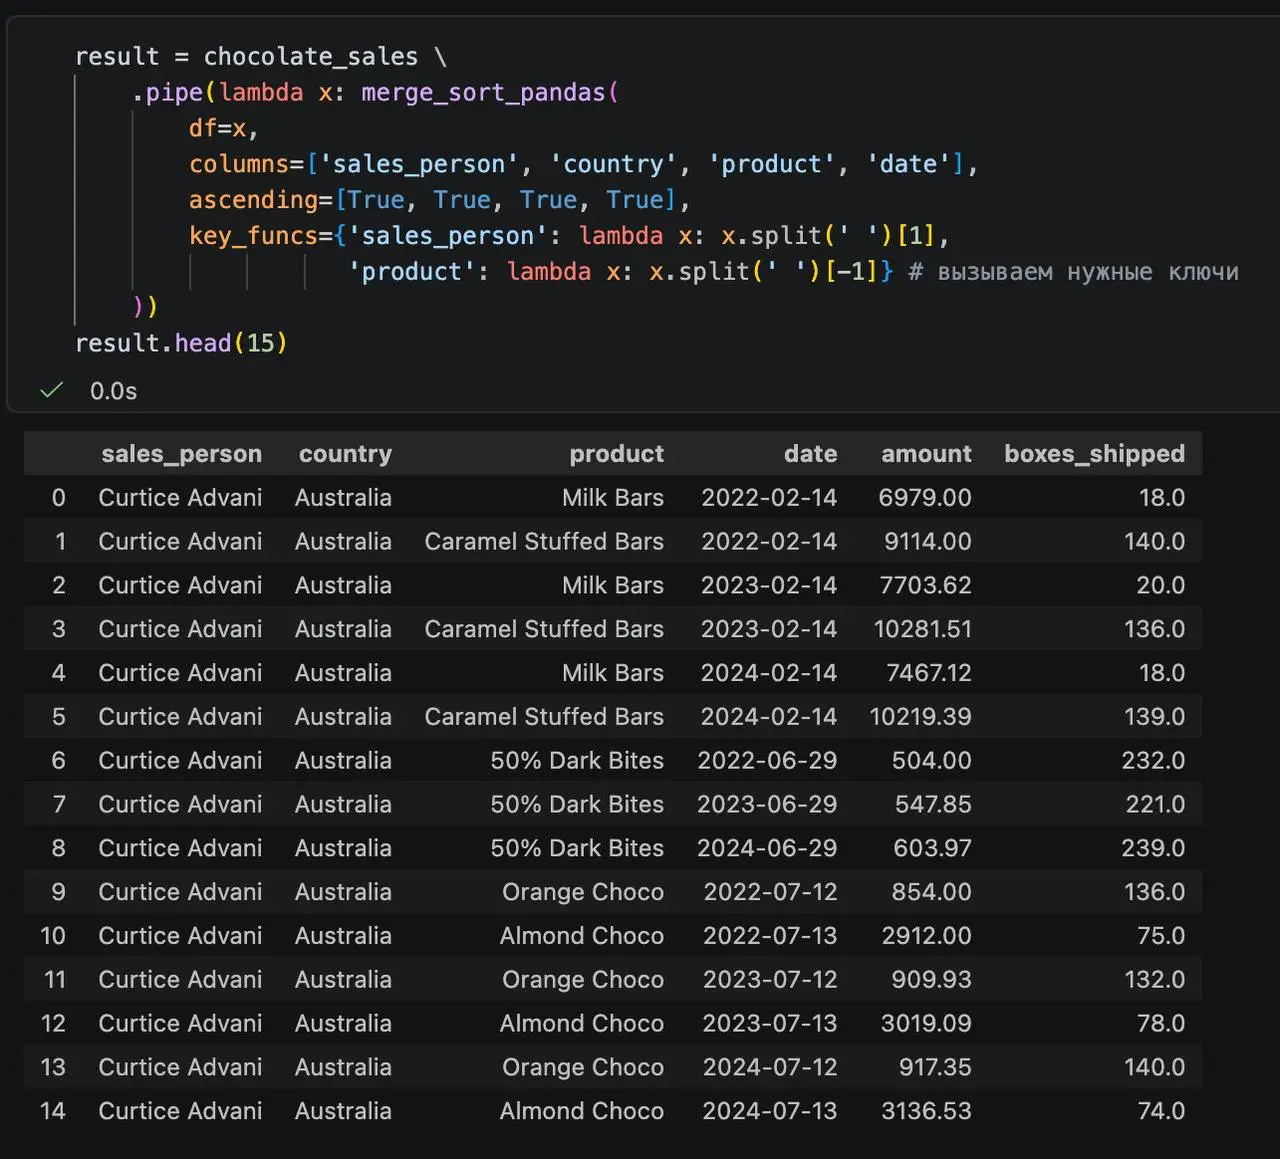Click date cell 2024-02-14 in row 5
Image resolution: width=1280 pixels, height=1159 pixels.
point(769,717)
